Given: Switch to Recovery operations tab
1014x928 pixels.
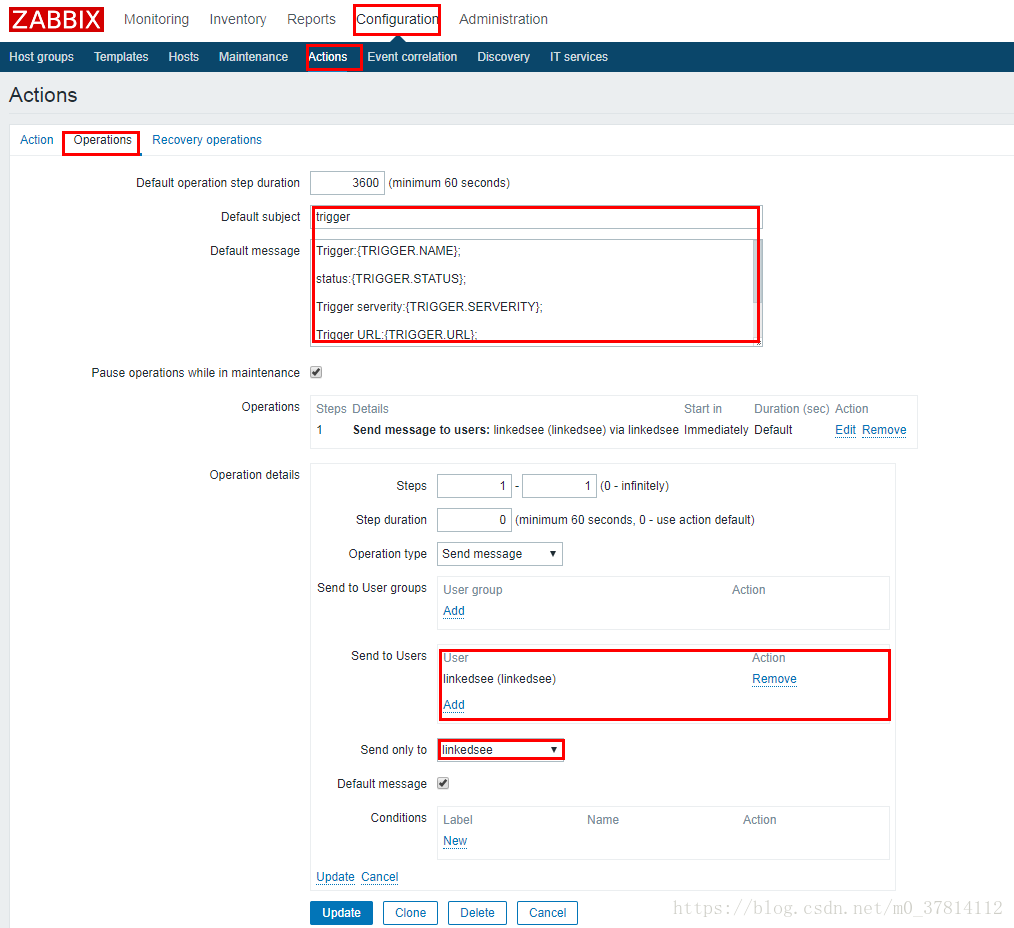Looking at the screenshot, I should coord(207,140).
